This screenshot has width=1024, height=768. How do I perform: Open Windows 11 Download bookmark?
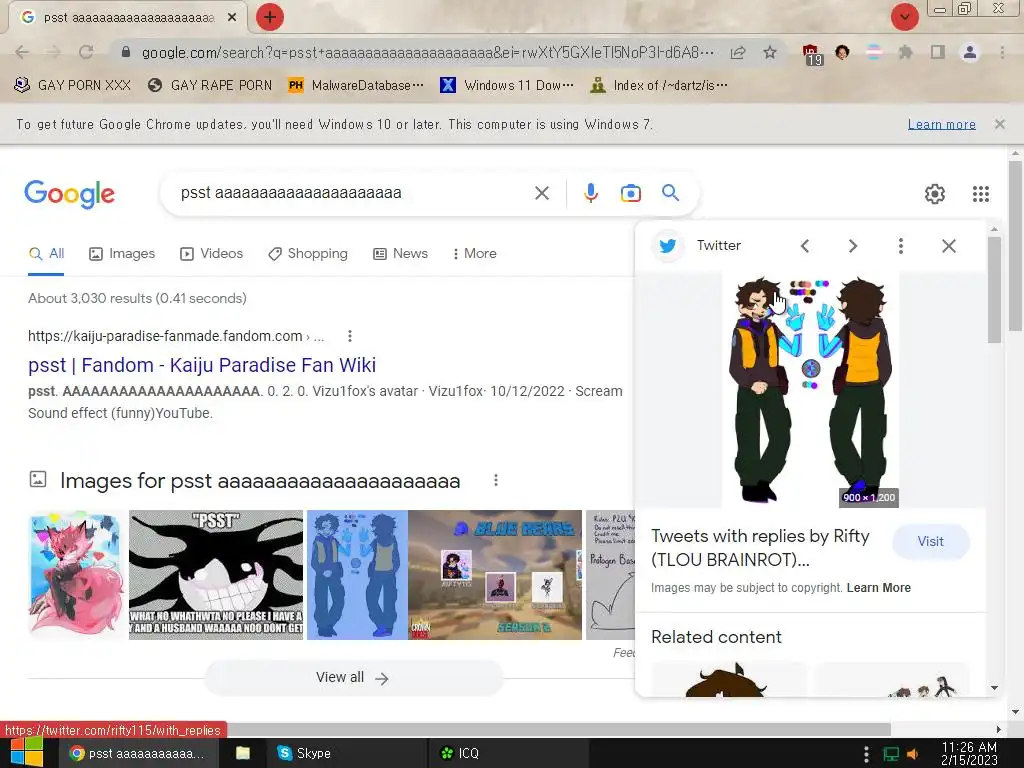pyautogui.click(x=507, y=85)
